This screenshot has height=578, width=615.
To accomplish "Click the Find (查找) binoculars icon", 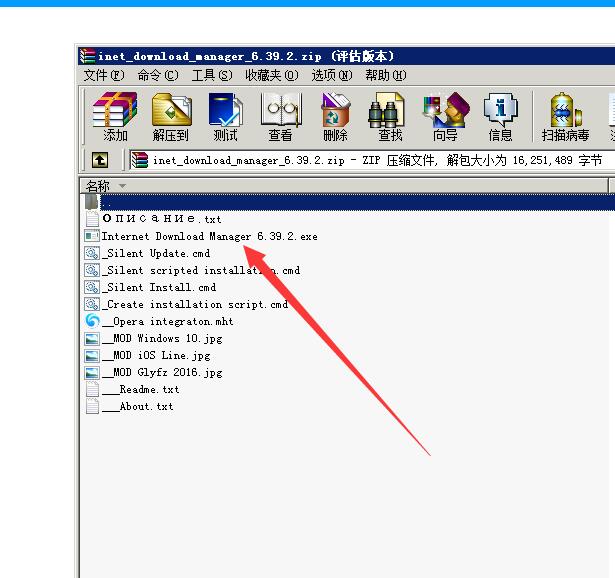I will point(390,117).
